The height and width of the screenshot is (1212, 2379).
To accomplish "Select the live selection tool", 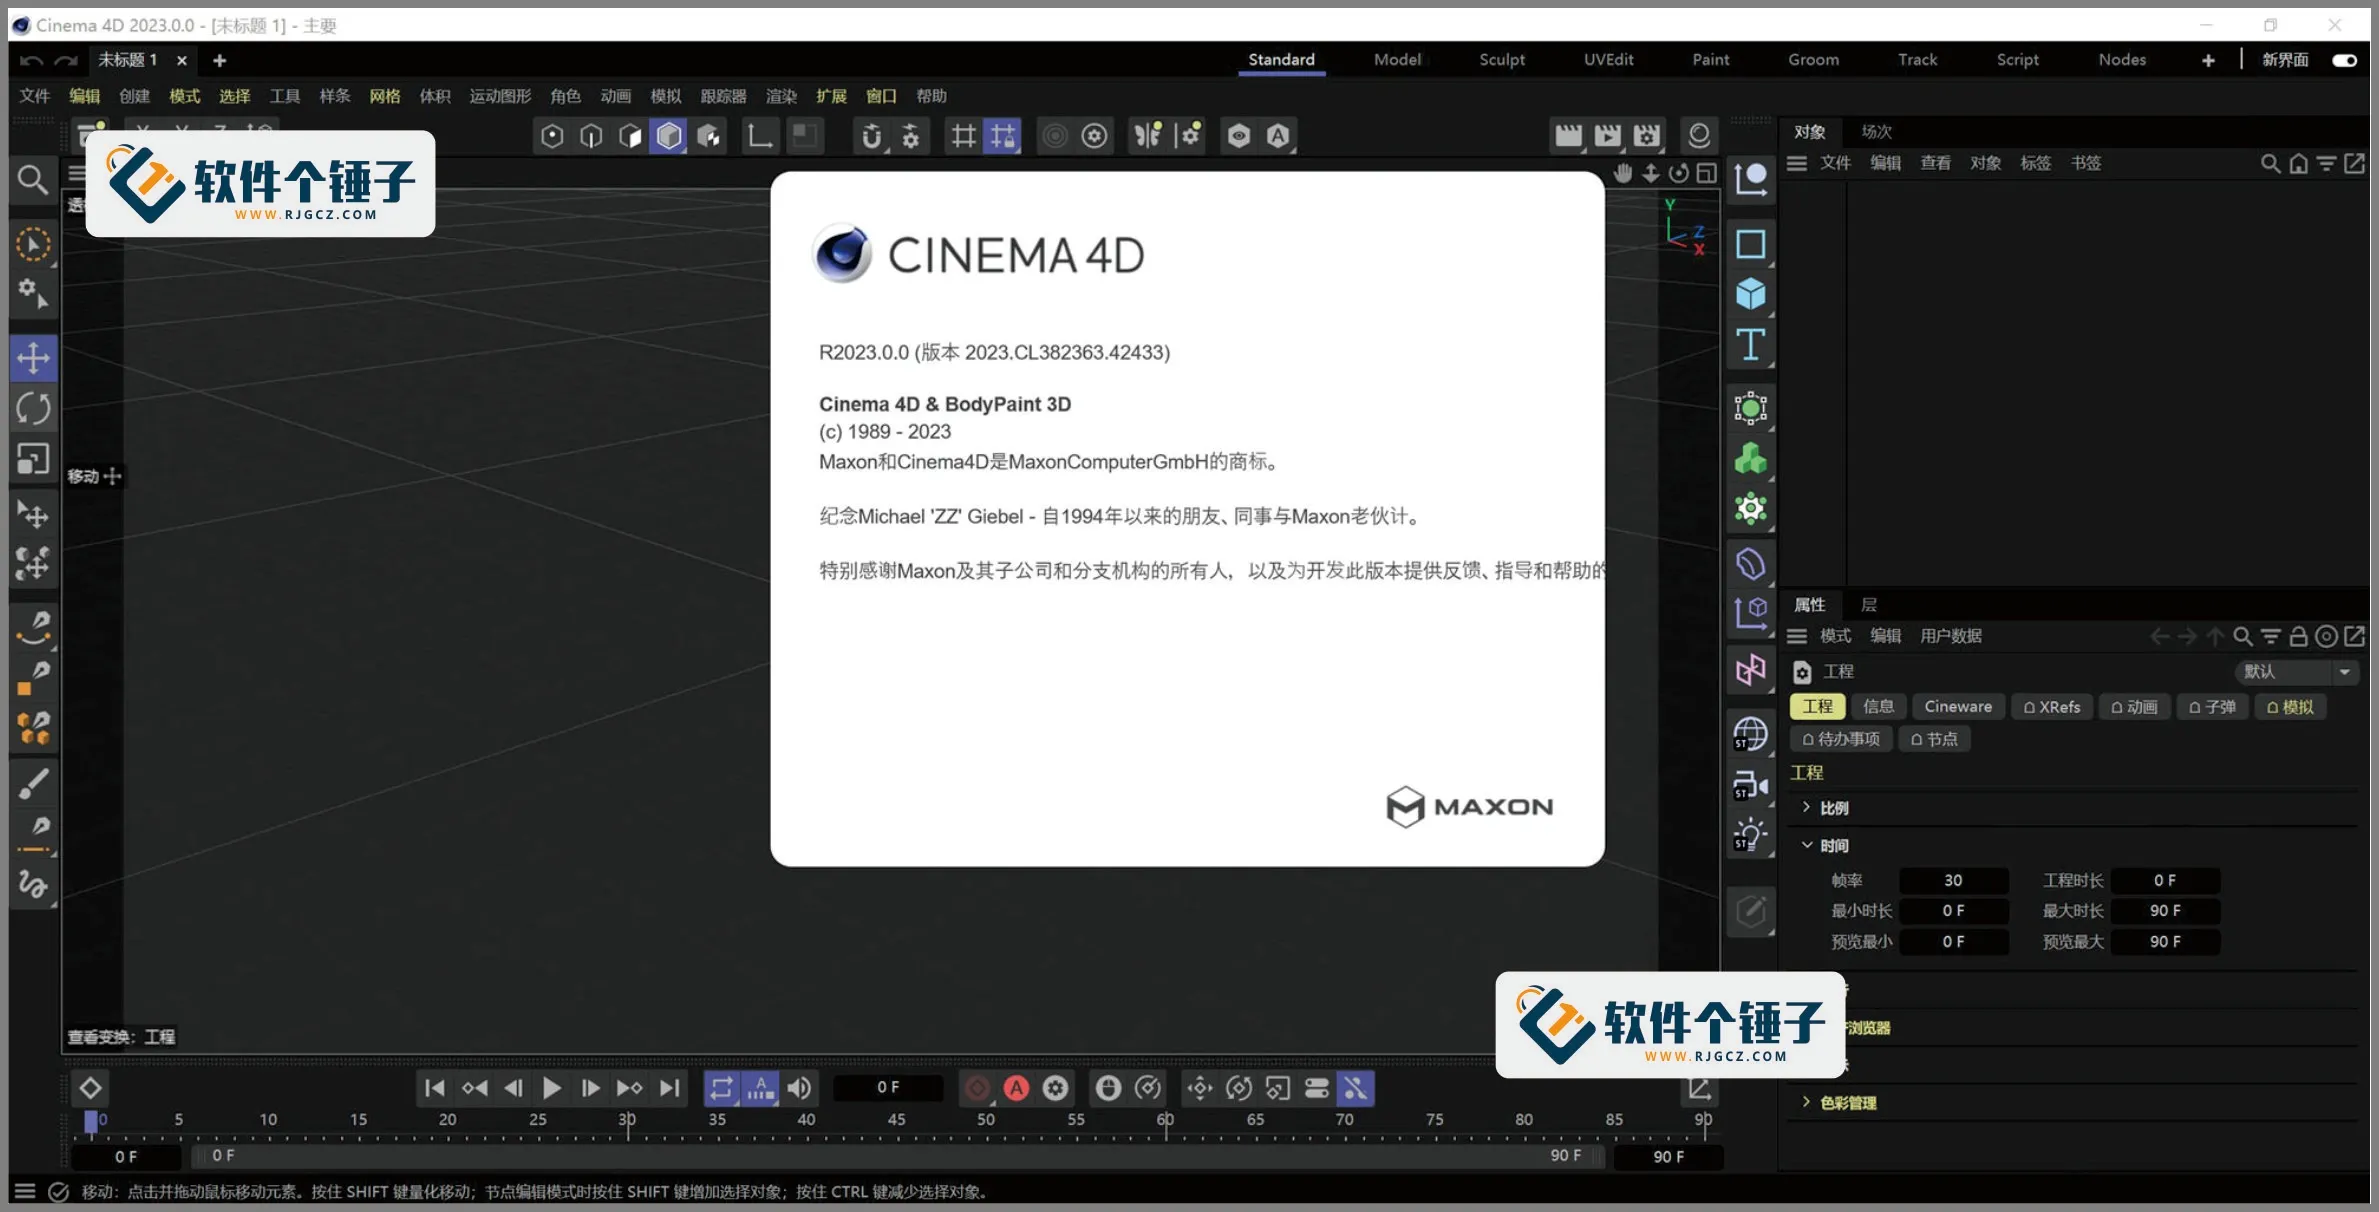I will [33, 245].
